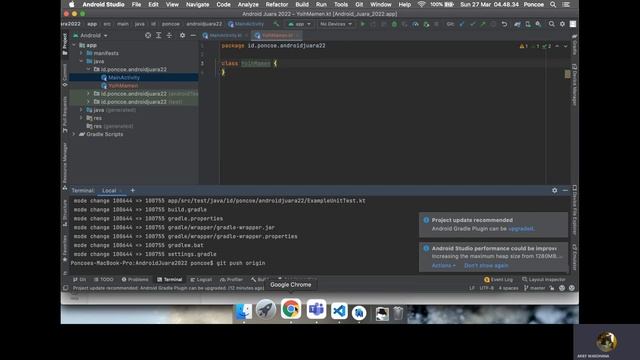Viewport: 640px width, 360px height.
Task: Expand the manifests folder
Action: click(x=81, y=53)
